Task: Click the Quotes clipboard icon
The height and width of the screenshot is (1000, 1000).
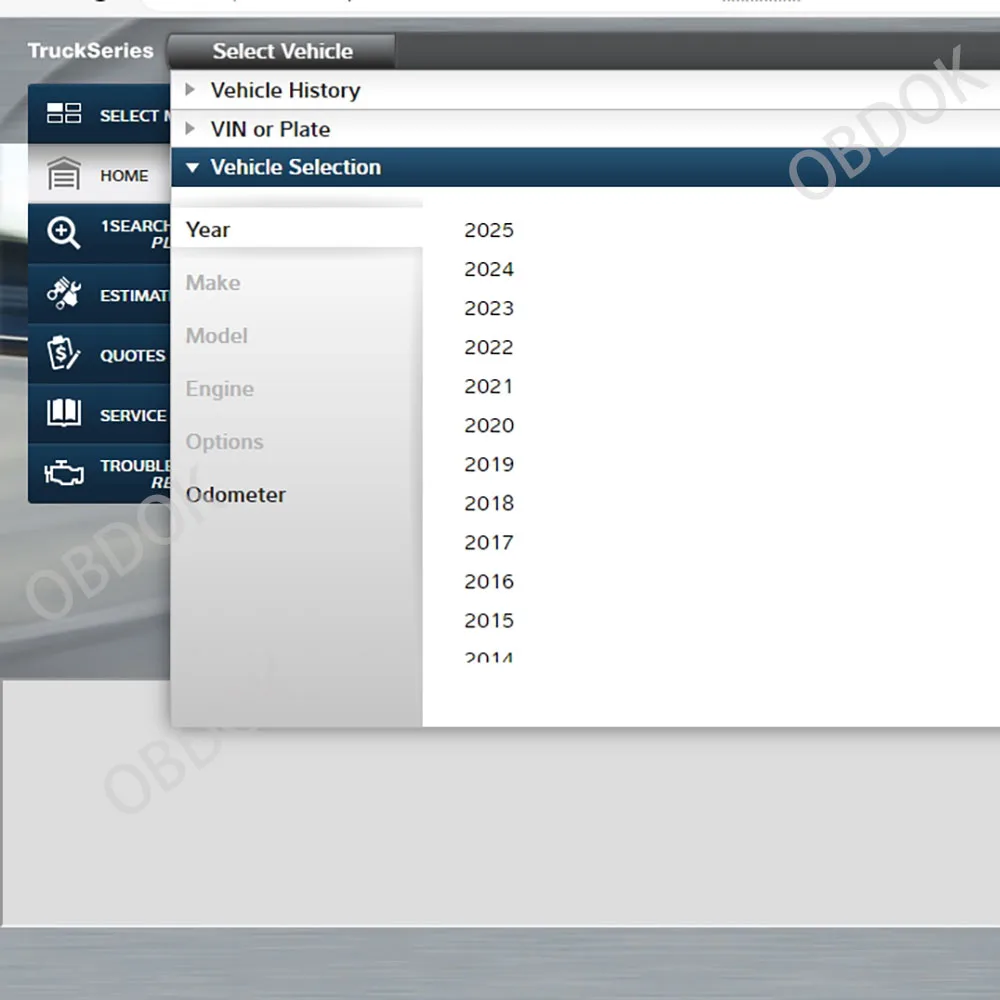Action: click(63, 353)
